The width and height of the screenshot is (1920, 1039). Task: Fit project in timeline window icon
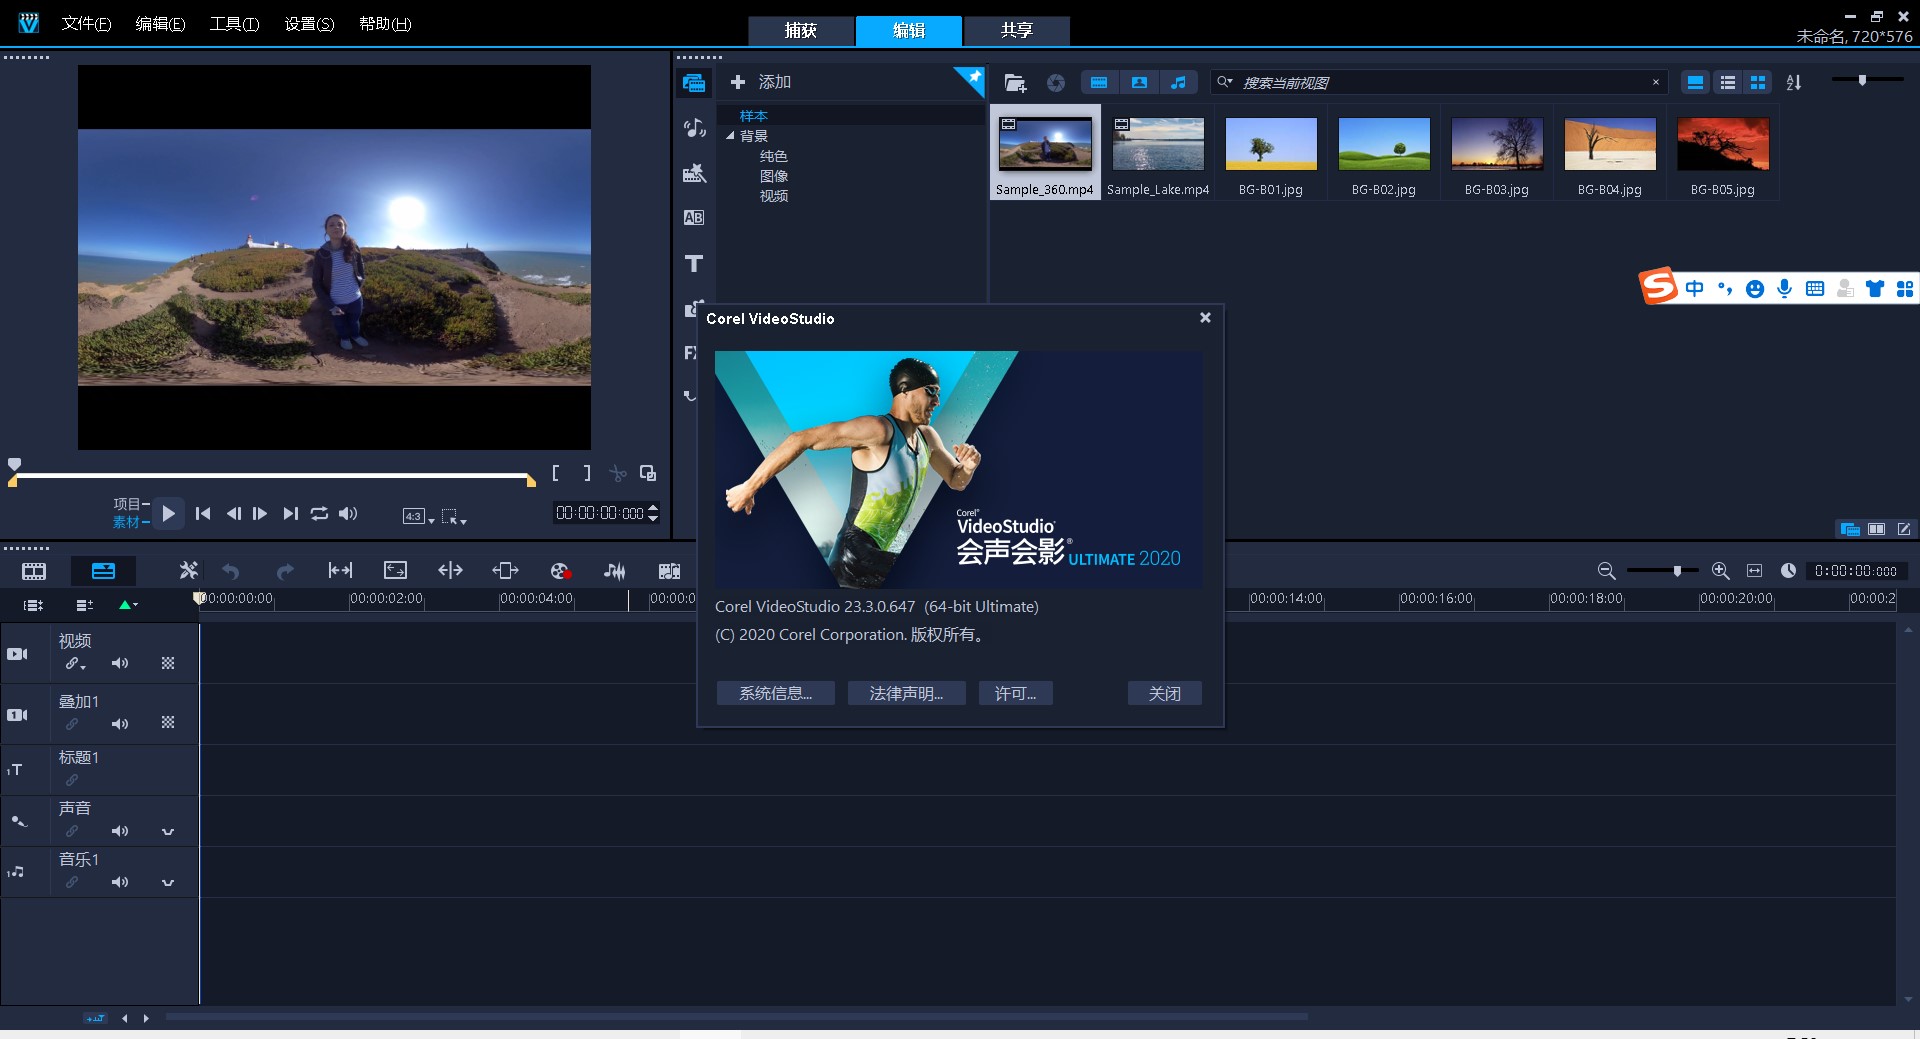(1754, 571)
